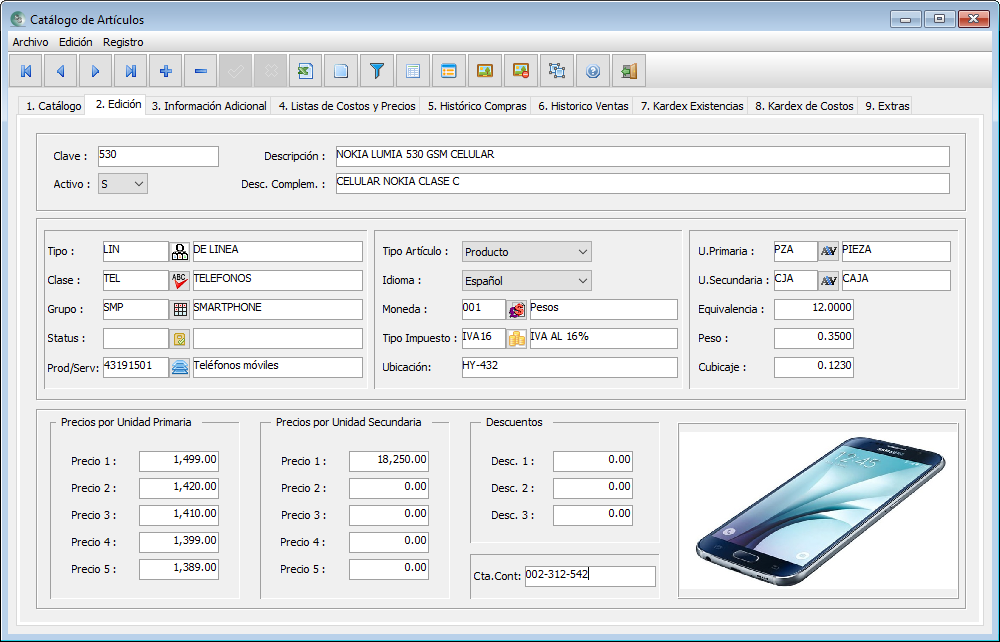Go to the first record
1000x642 pixels.
pyautogui.click(x=26, y=71)
